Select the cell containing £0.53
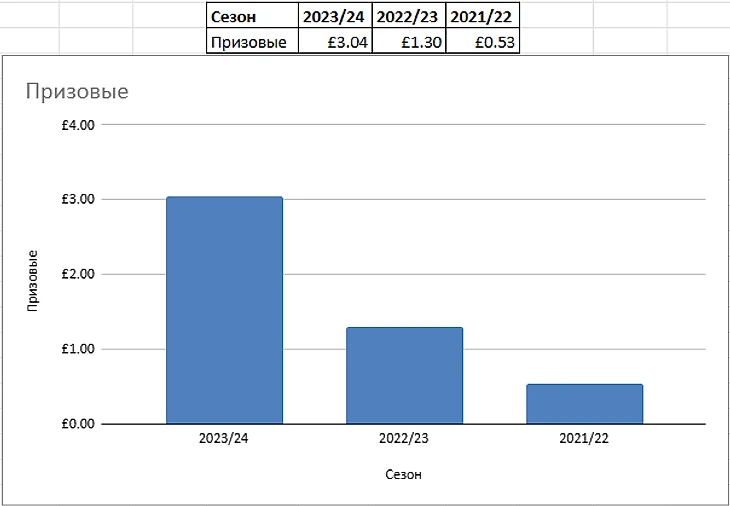 point(482,42)
